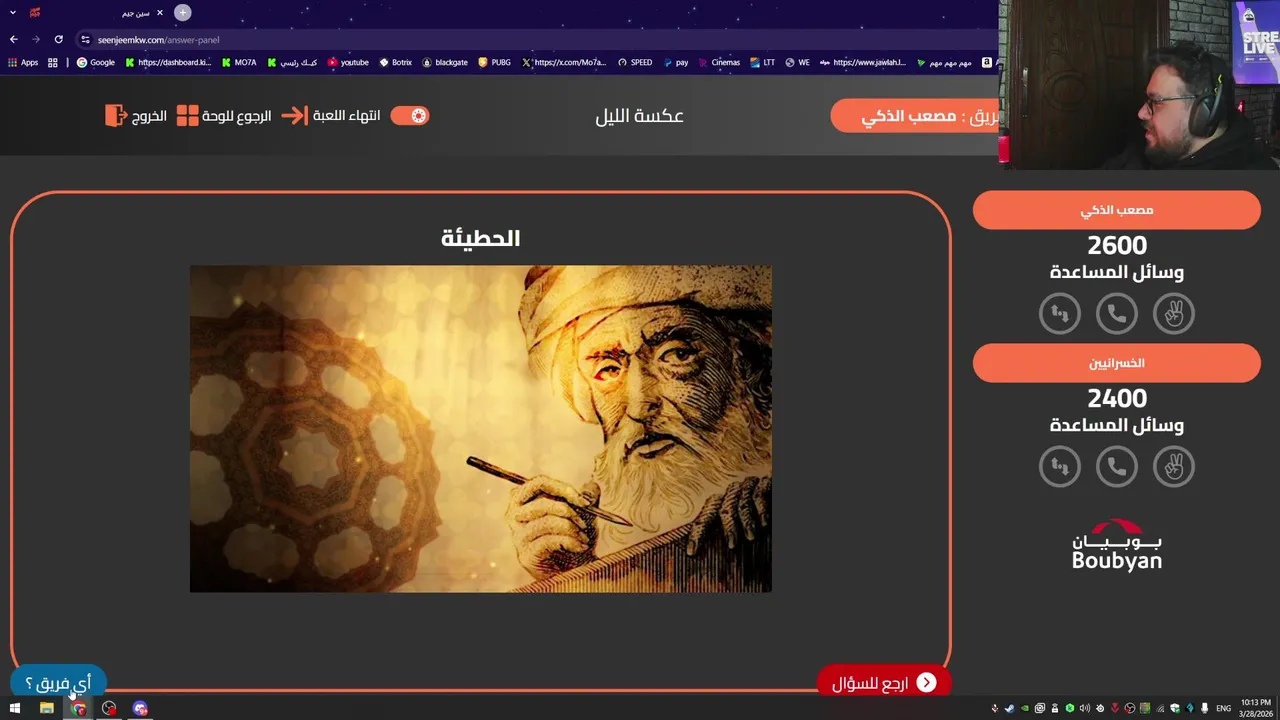Click the exit door icon
The image size is (1280, 720).
pyautogui.click(x=115, y=115)
